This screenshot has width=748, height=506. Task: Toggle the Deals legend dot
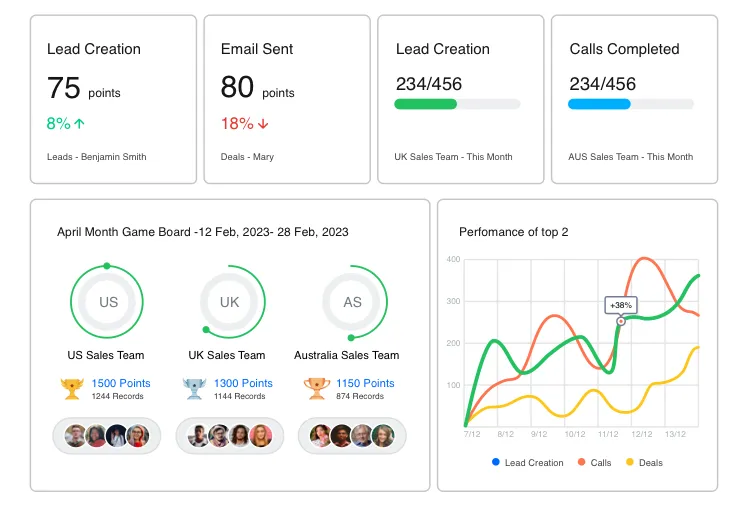[x=630, y=462]
